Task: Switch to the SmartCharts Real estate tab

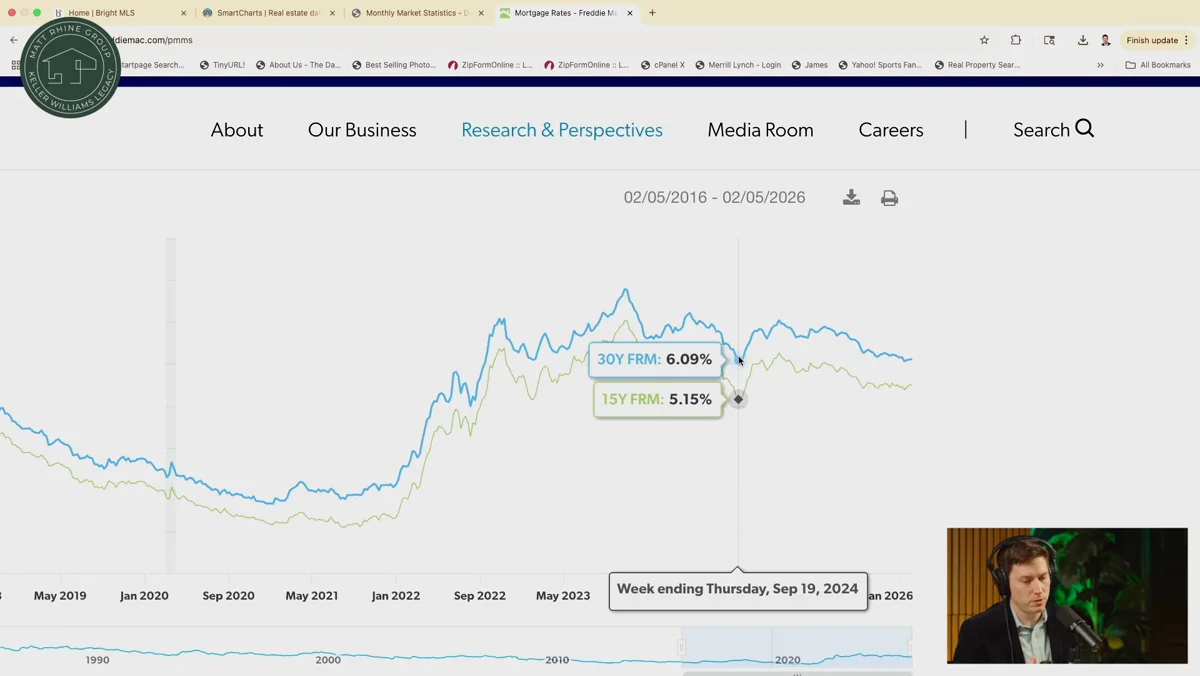Action: (x=266, y=13)
